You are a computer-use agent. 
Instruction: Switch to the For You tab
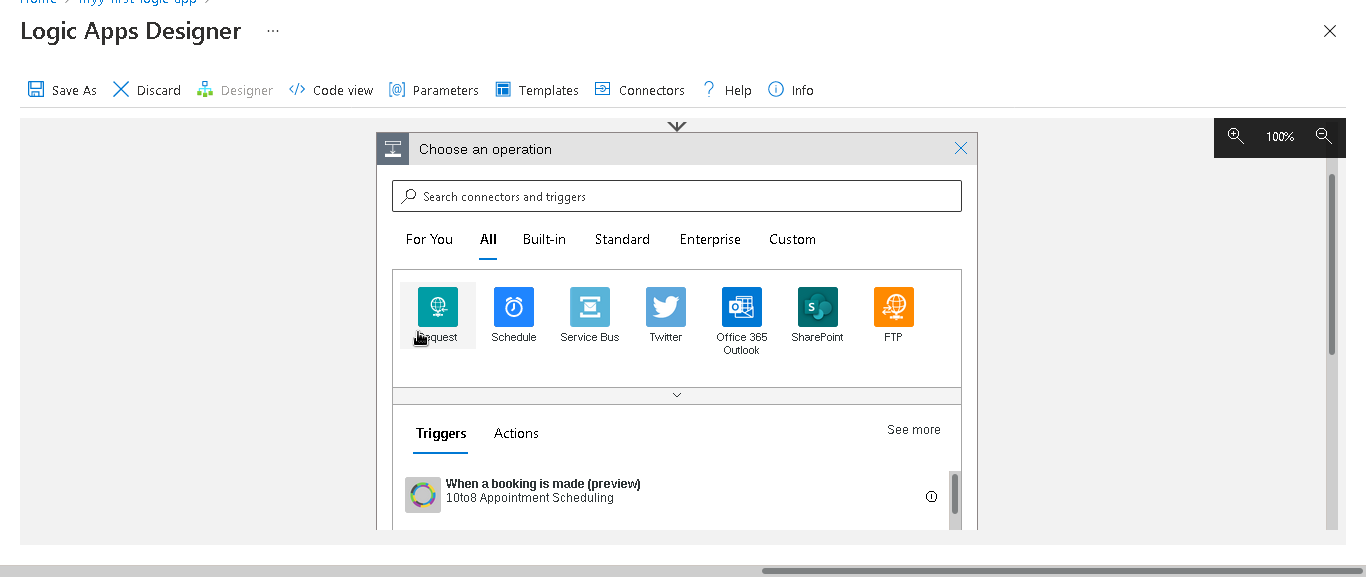tap(429, 239)
